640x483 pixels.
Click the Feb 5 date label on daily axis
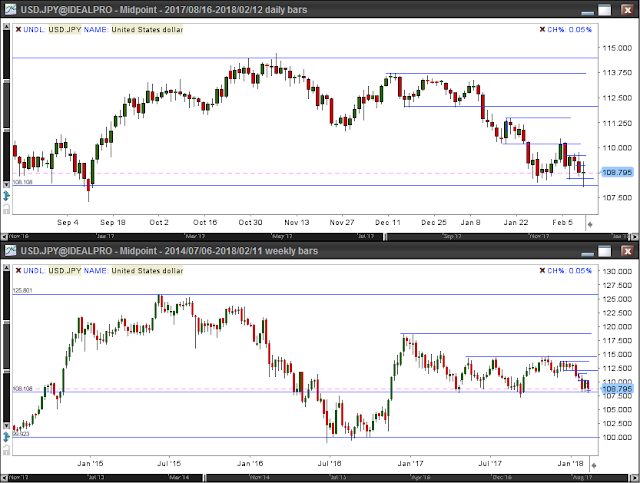coord(562,222)
